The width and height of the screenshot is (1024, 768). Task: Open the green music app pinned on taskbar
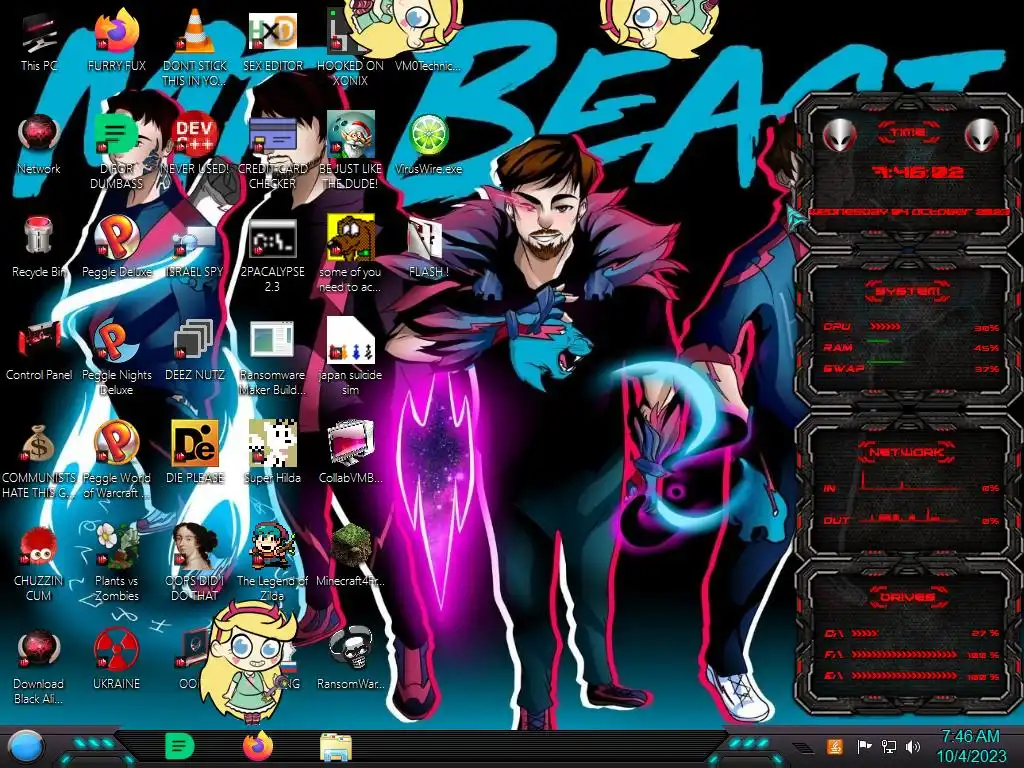[179, 746]
